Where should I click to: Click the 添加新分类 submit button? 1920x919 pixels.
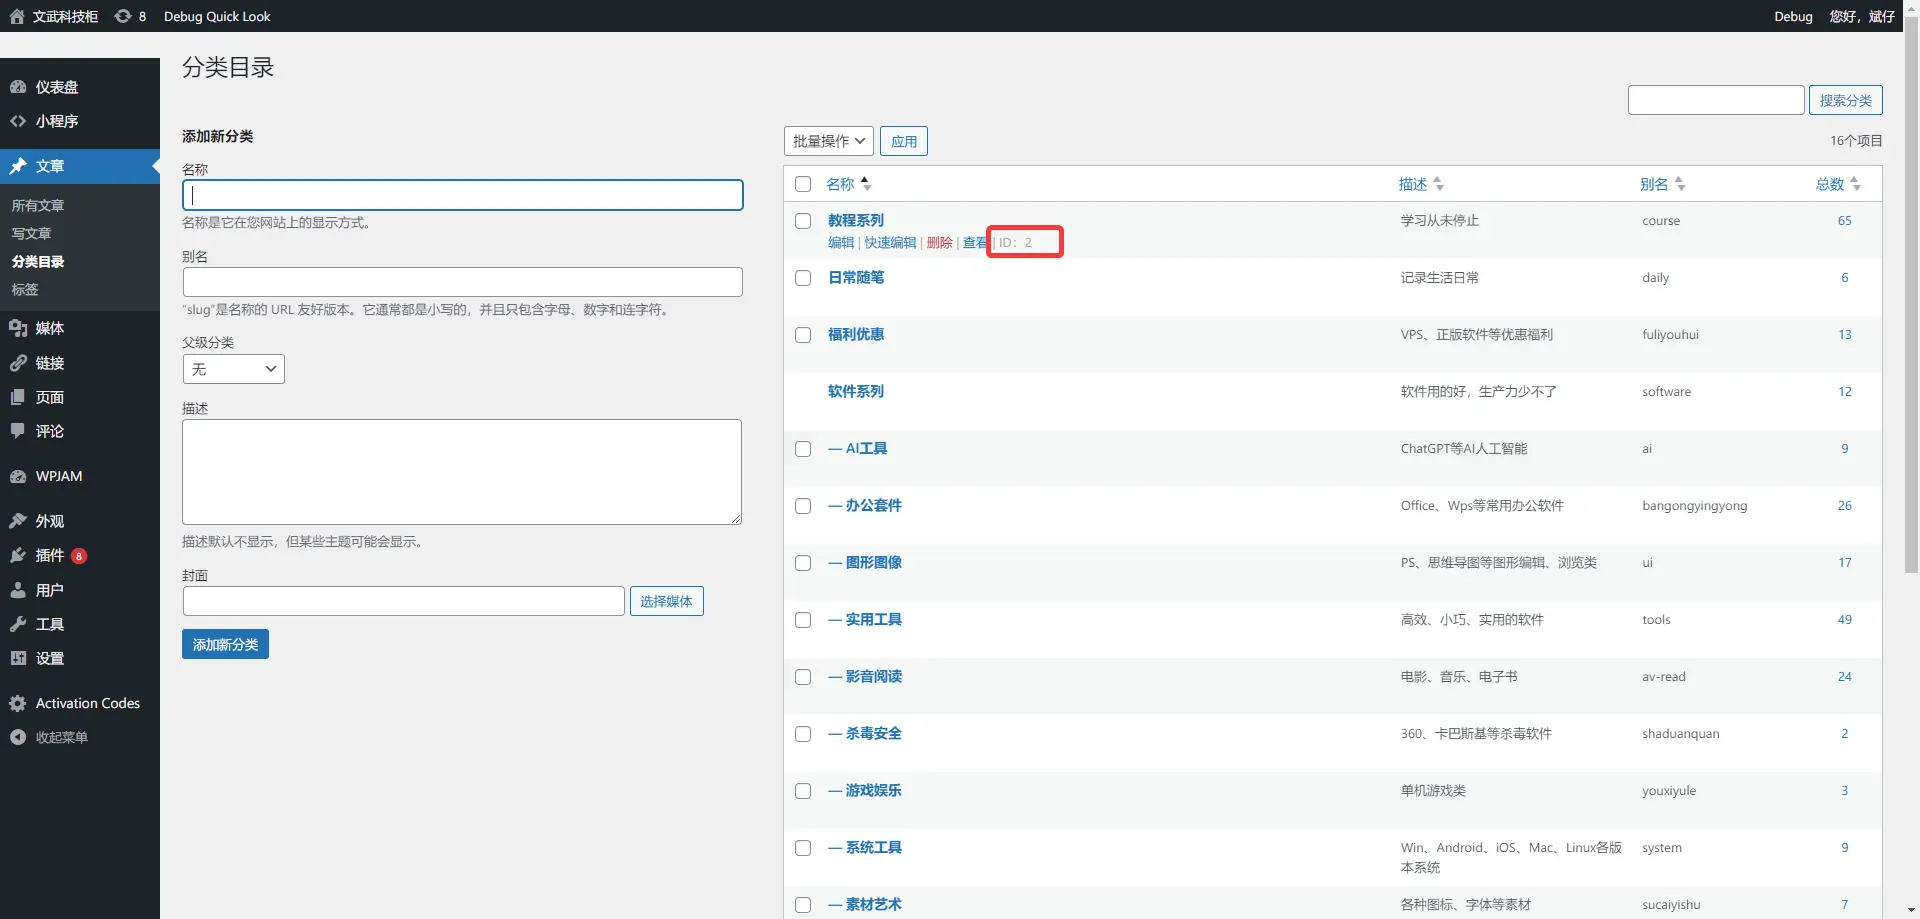(x=225, y=644)
